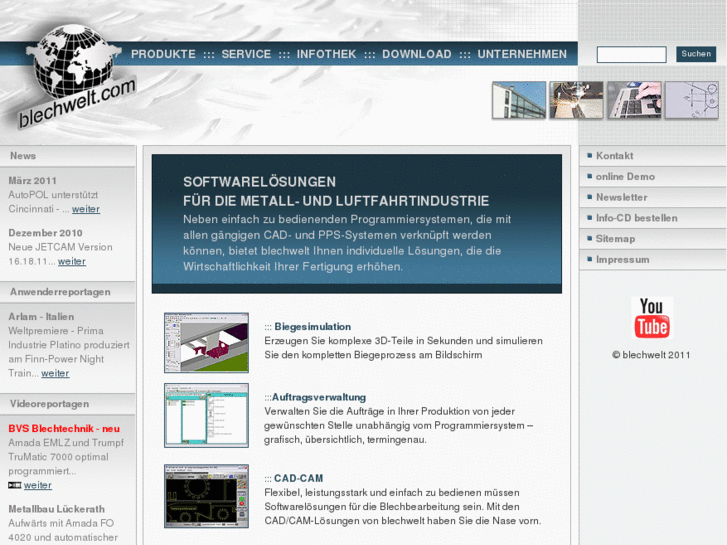Click the Auftragsverwaltung screenshot thumbnail
This screenshot has height=545, width=727.
[x=206, y=416]
